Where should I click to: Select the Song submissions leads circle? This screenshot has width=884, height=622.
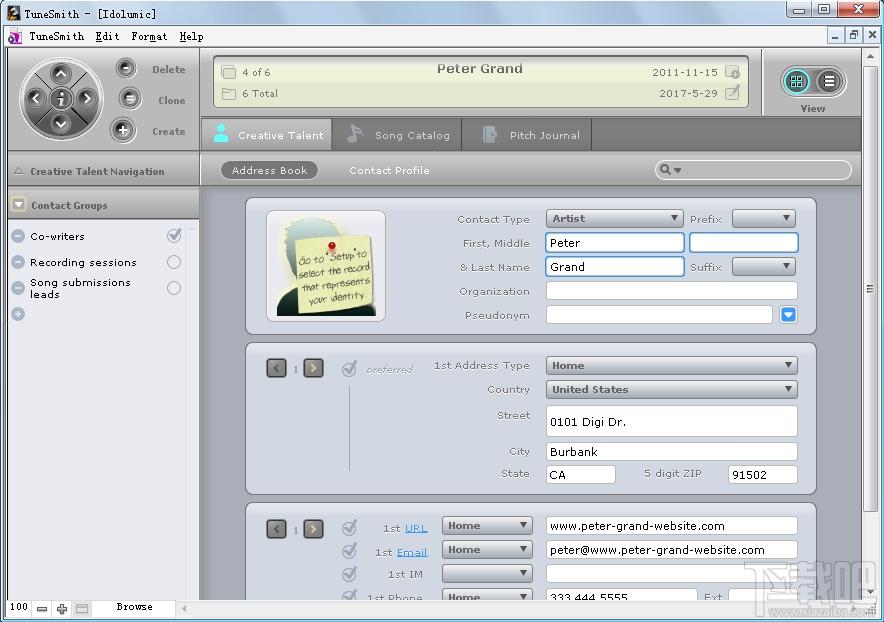click(x=174, y=288)
